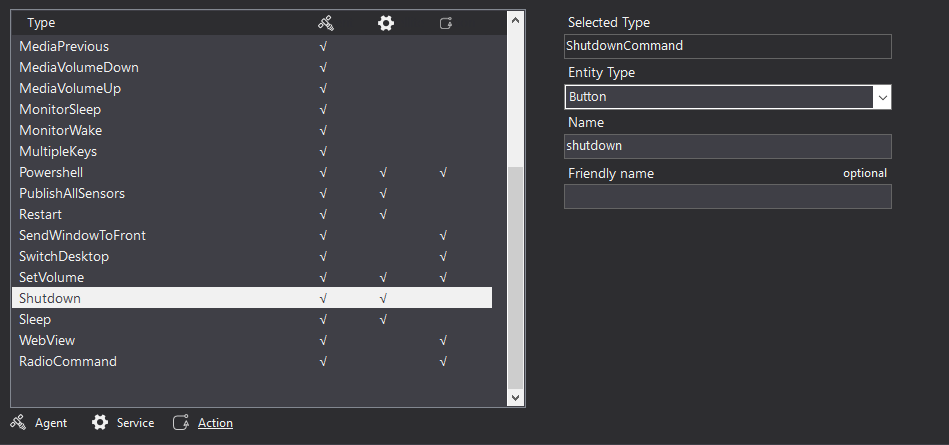The width and height of the screenshot is (949, 445).
Task: Click the Action icon in the column header
Action: pyautogui.click(x=446, y=22)
